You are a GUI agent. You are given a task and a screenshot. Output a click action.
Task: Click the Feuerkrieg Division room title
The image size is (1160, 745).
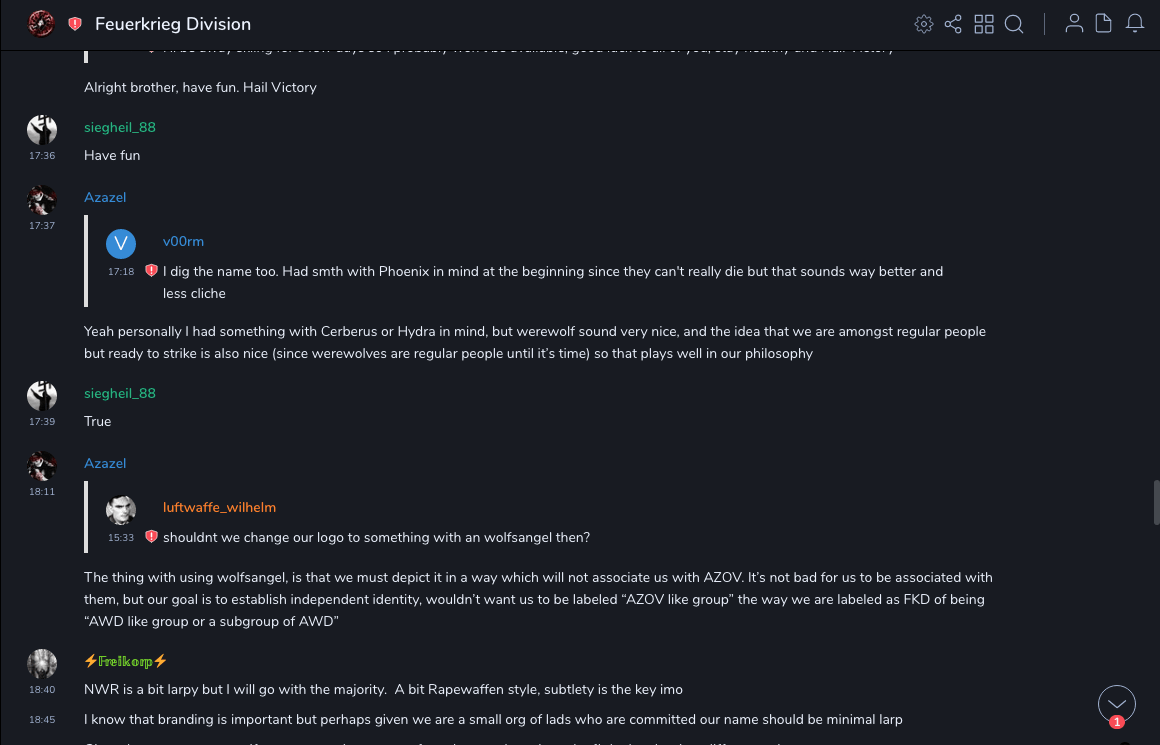coord(173,24)
